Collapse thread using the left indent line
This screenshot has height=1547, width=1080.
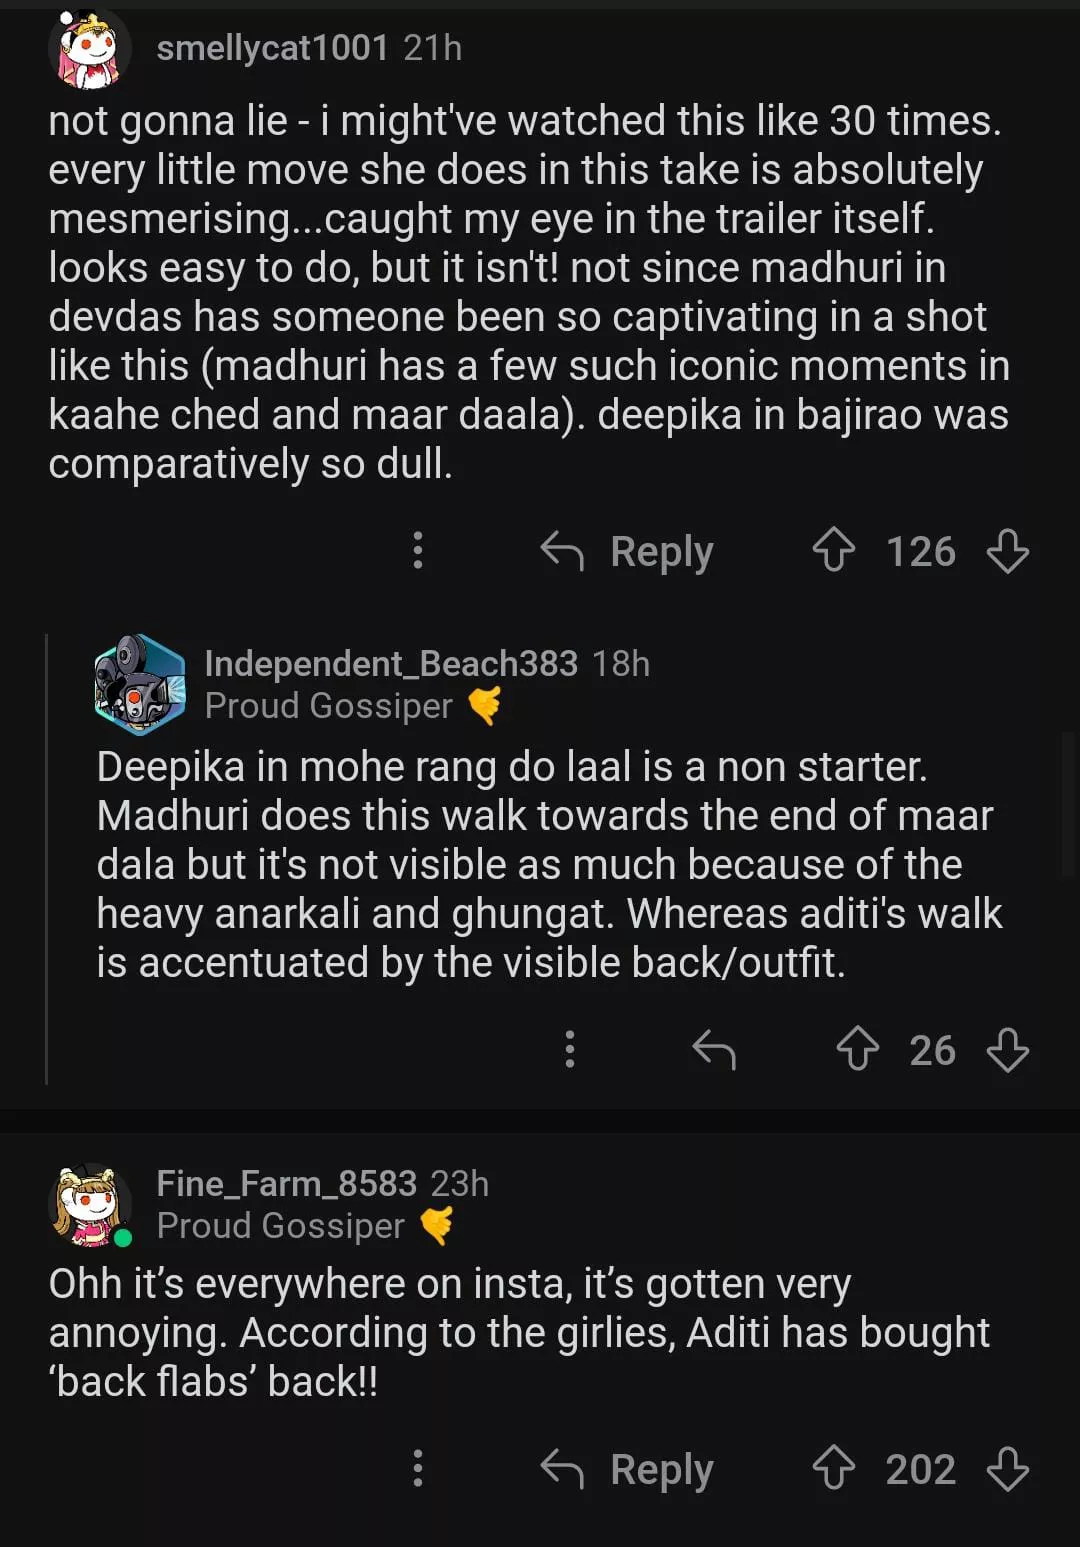pyautogui.click(x=47, y=860)
